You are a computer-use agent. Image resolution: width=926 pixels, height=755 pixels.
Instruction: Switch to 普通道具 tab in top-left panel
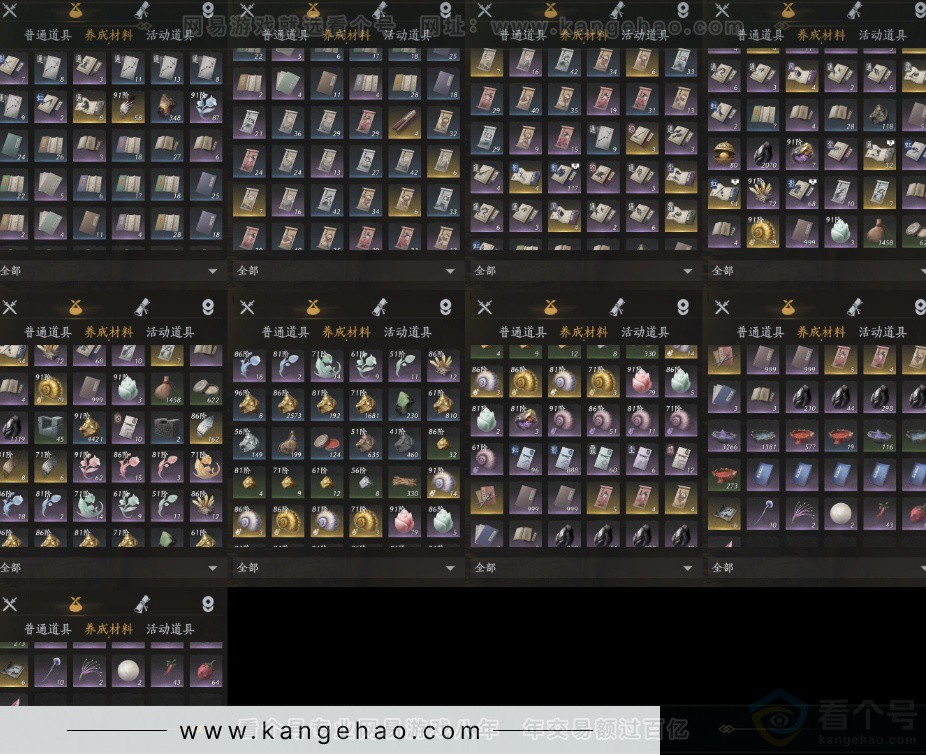47,35
